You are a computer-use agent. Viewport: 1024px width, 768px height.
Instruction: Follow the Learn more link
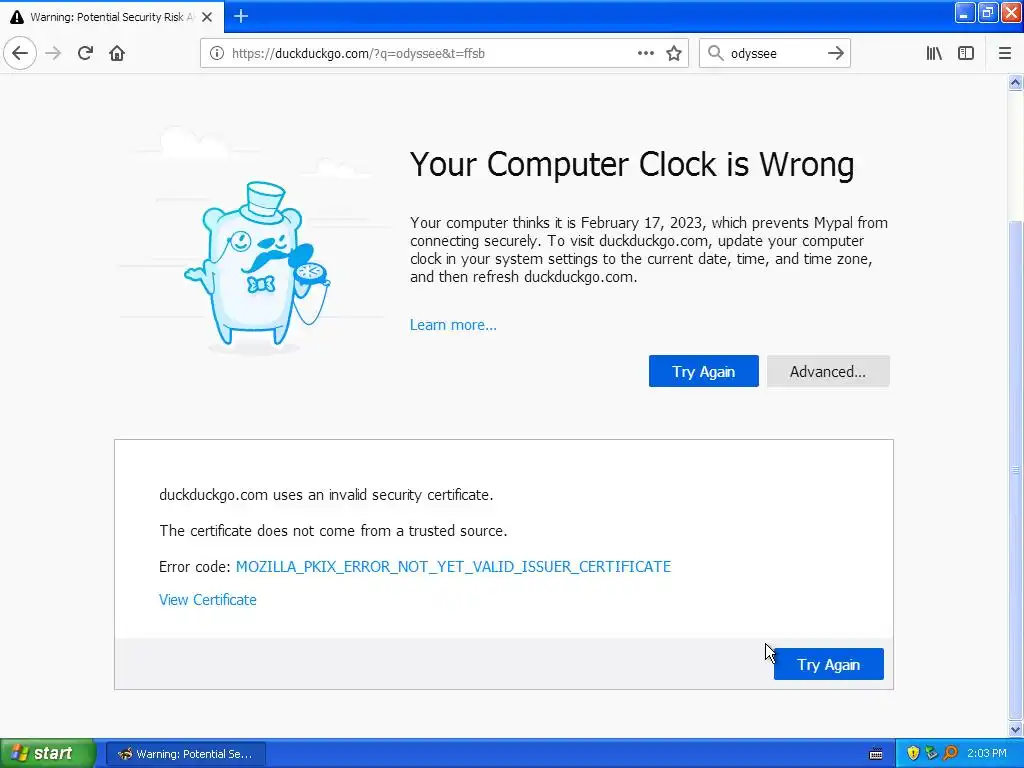[453, 325]
